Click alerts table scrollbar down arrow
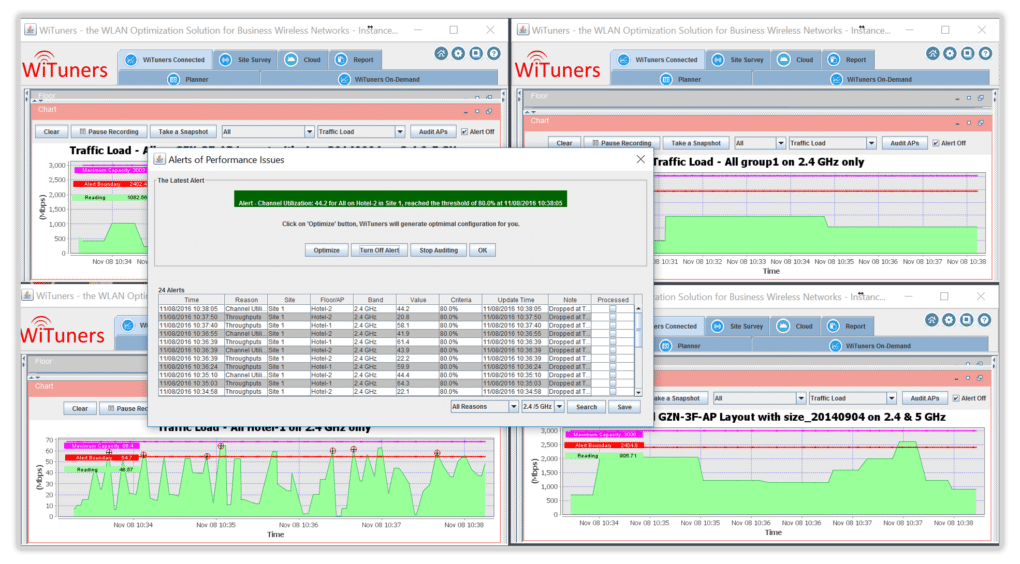Viewport: 1020px width, 564px height. (x=638, y=392)
